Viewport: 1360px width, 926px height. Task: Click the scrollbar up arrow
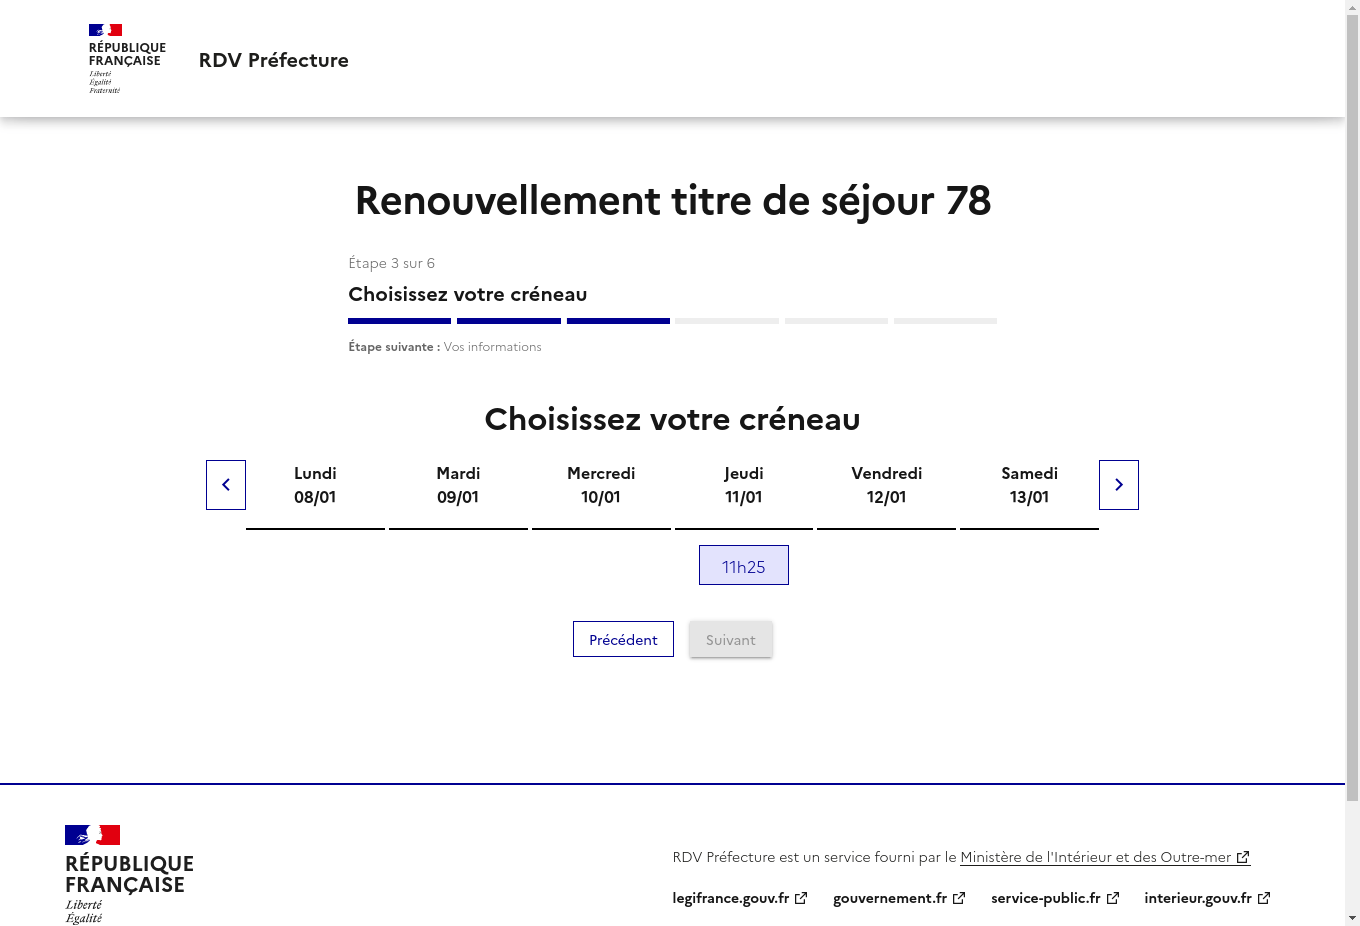click(1352, 8)
